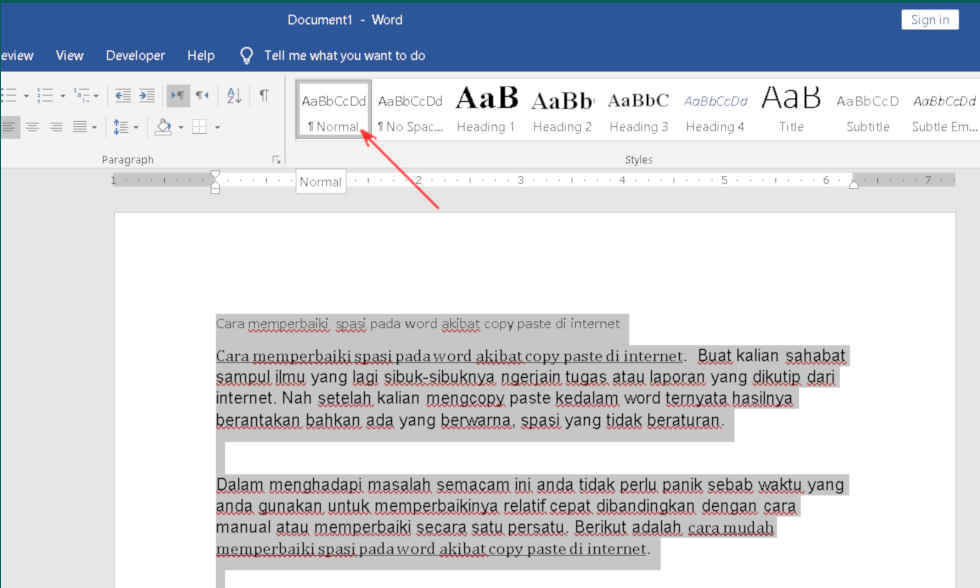Apply the Heading 1 style
Image resolution: width=980 pixels, height=588 pixels.
(x=486, y=111)
